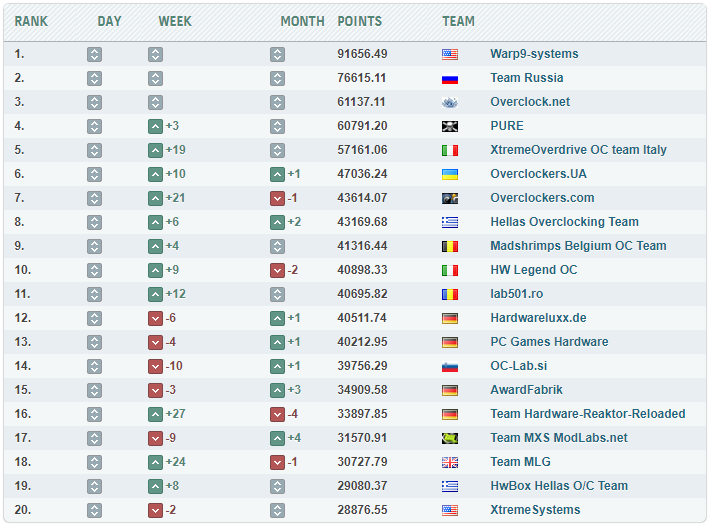The width and height of the screenshot is (711, 527).
Task: Click the Overclock.net team logo icon
Action: coord(450,102)
